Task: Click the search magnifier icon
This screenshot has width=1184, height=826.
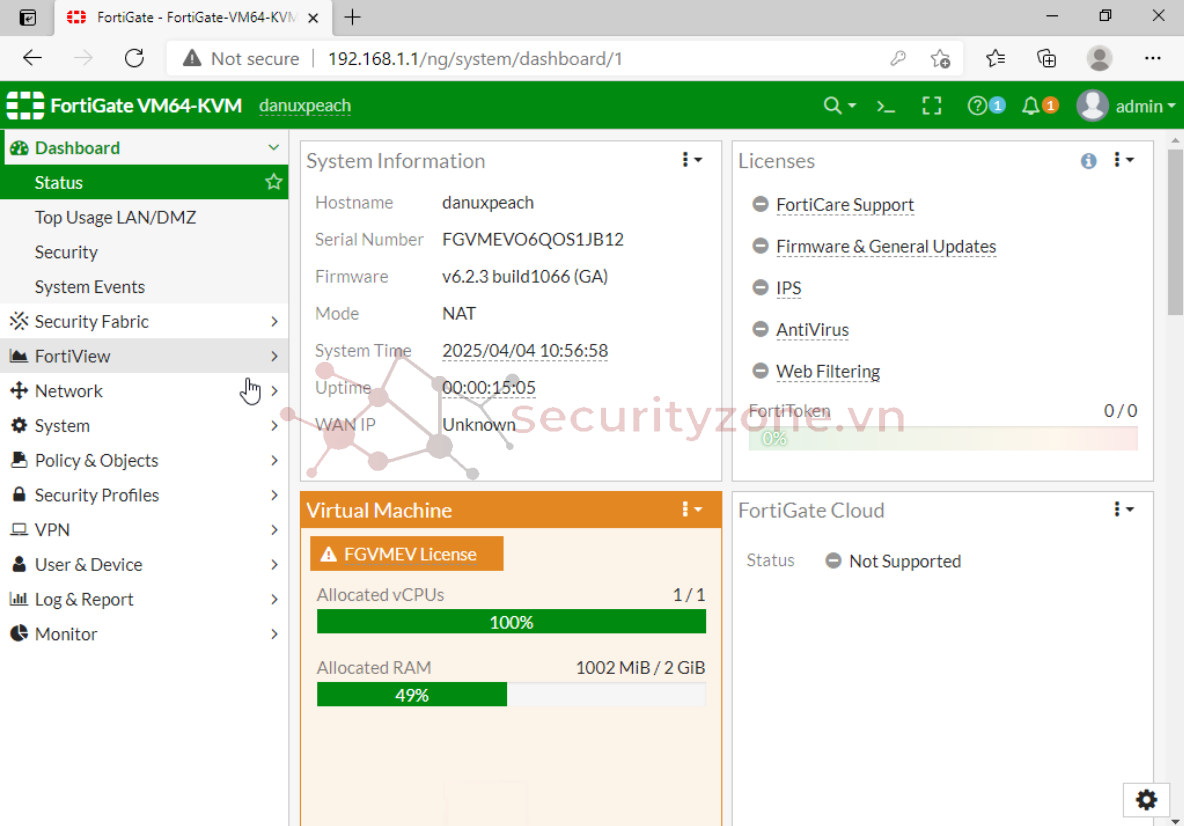Action: click(x=832, y=106)
